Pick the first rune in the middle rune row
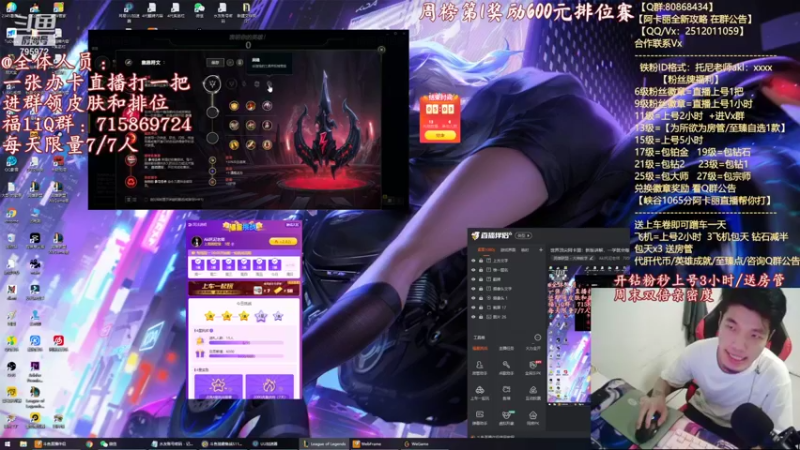 click(x=234, y=125)
